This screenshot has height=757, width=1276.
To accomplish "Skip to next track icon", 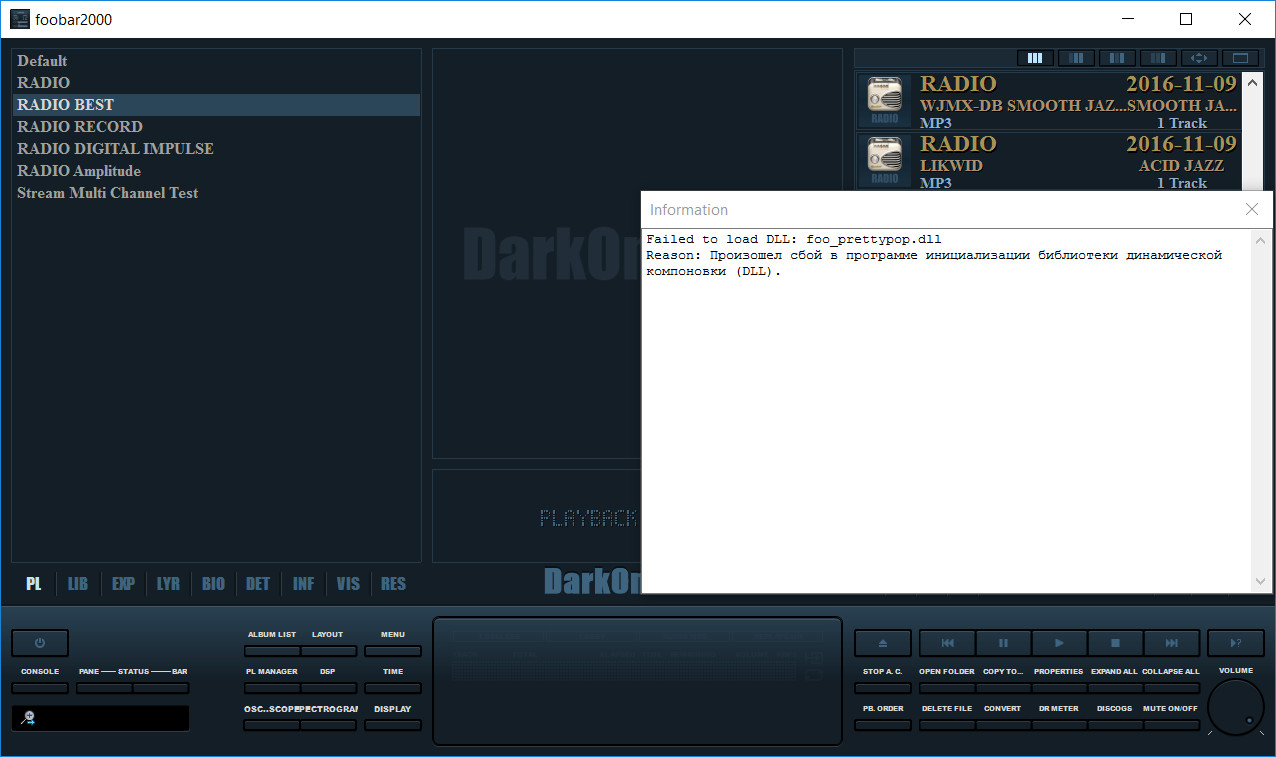I will [x=1171, y=643].
